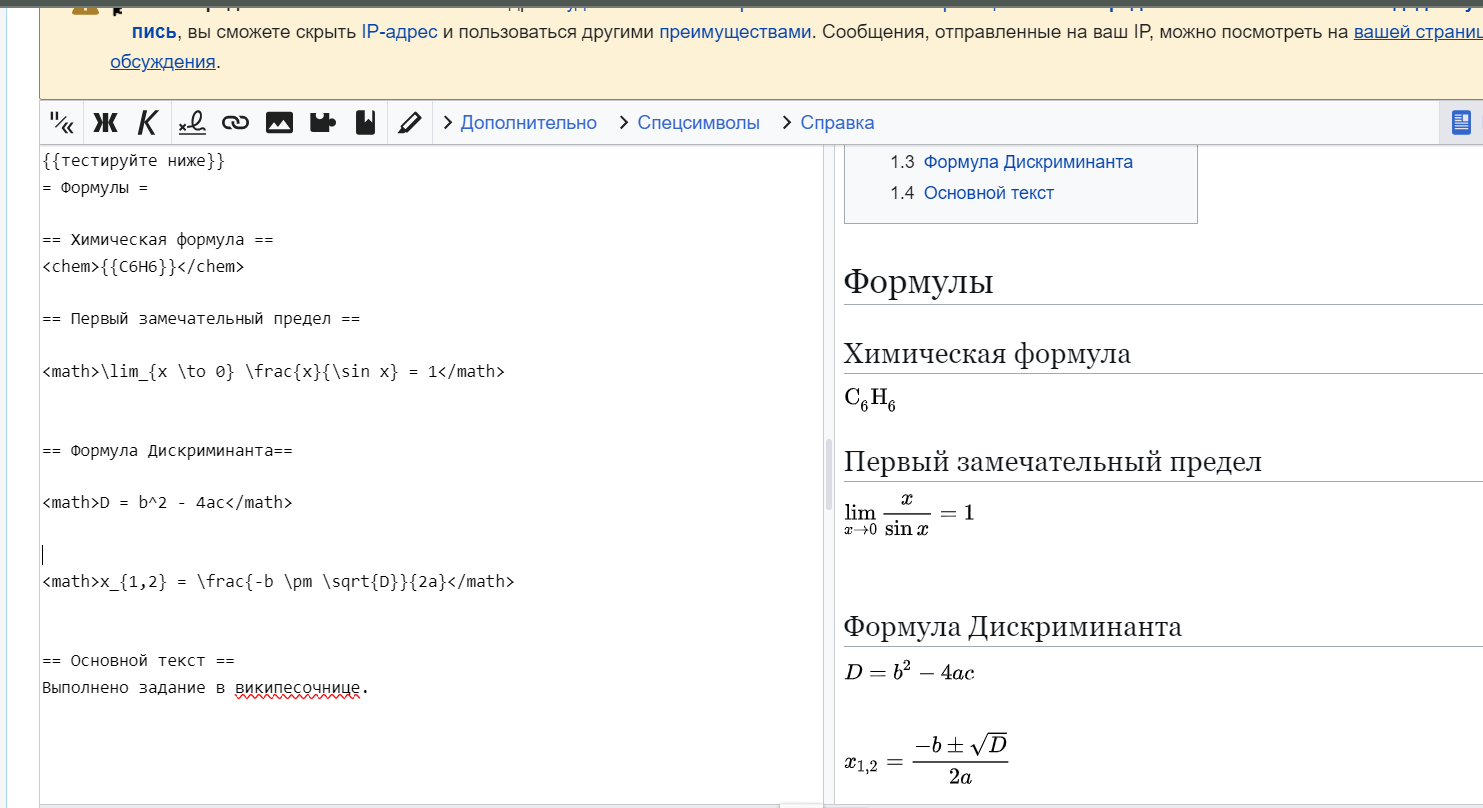This screenshot has width=1483, height=808.
Task: Toggle the preview pane blue icon
Action: (x=1461, y=123)
